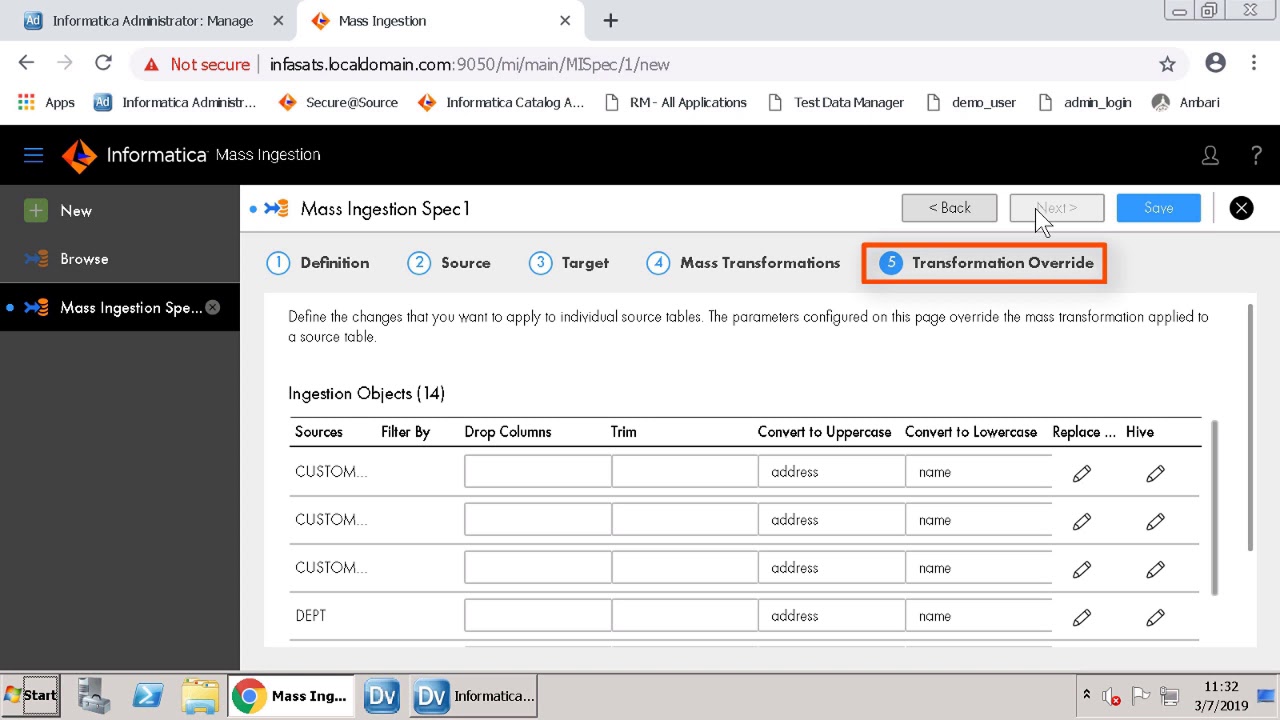Click Uppercase address cell in first row

[x=832, y=472]
